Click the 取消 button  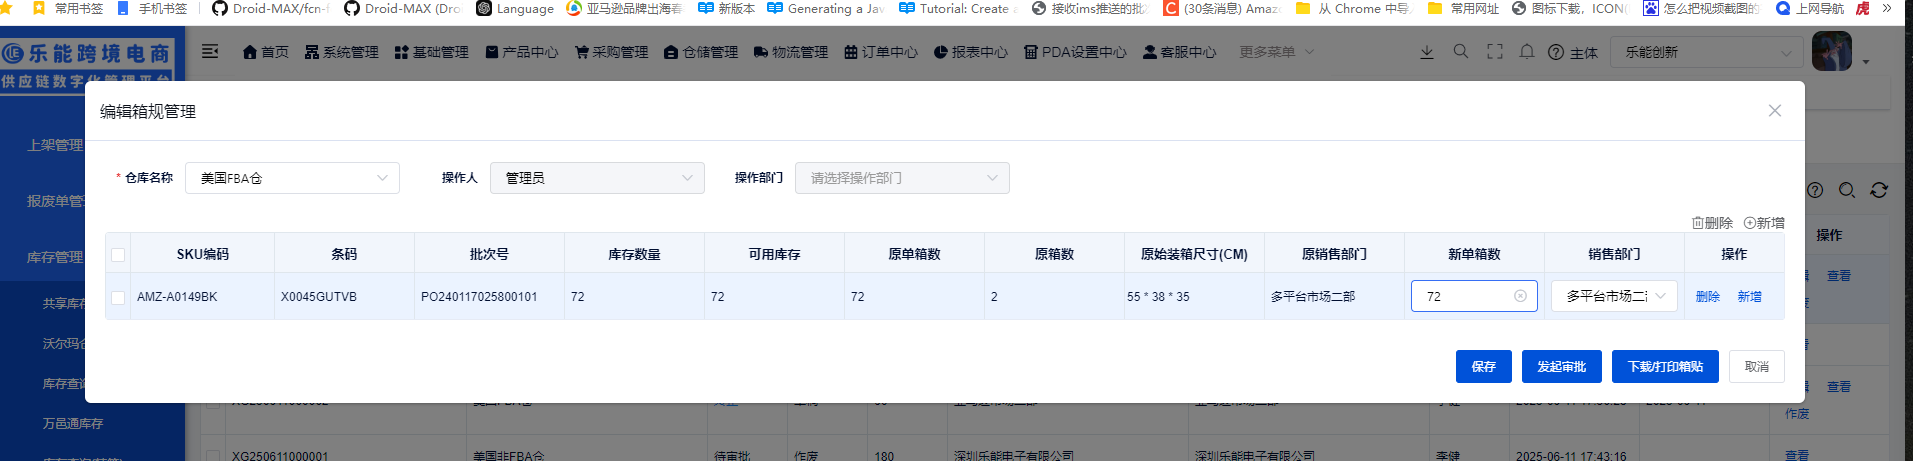coord(1757,366)
